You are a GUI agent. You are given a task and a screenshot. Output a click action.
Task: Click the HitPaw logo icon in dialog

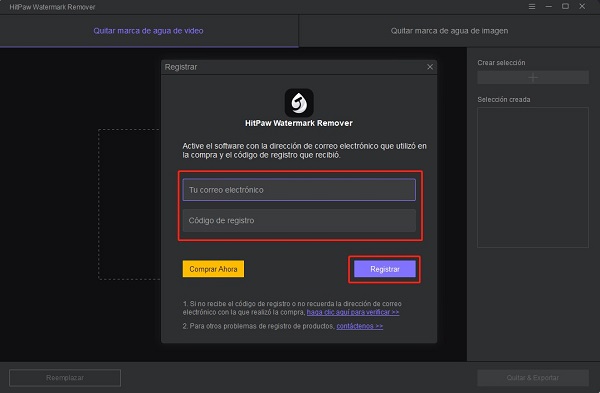pyautogui.click(x=299, y=103)
